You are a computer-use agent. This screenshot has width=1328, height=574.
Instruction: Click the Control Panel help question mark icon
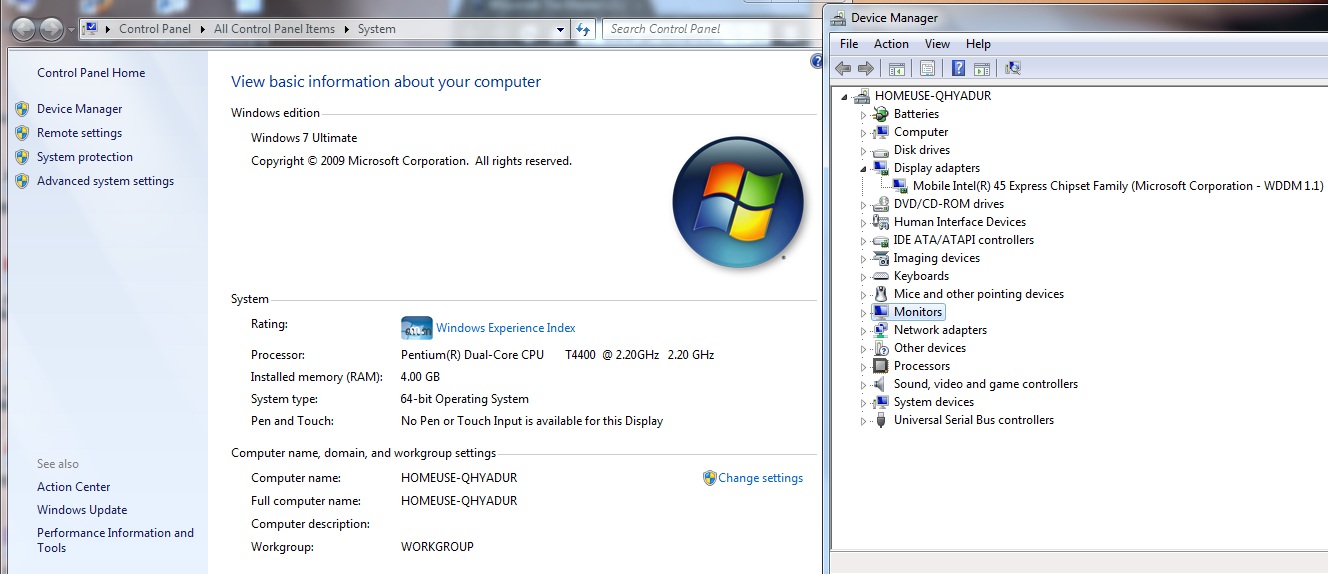pyautogui.click(x=816, y=62)
